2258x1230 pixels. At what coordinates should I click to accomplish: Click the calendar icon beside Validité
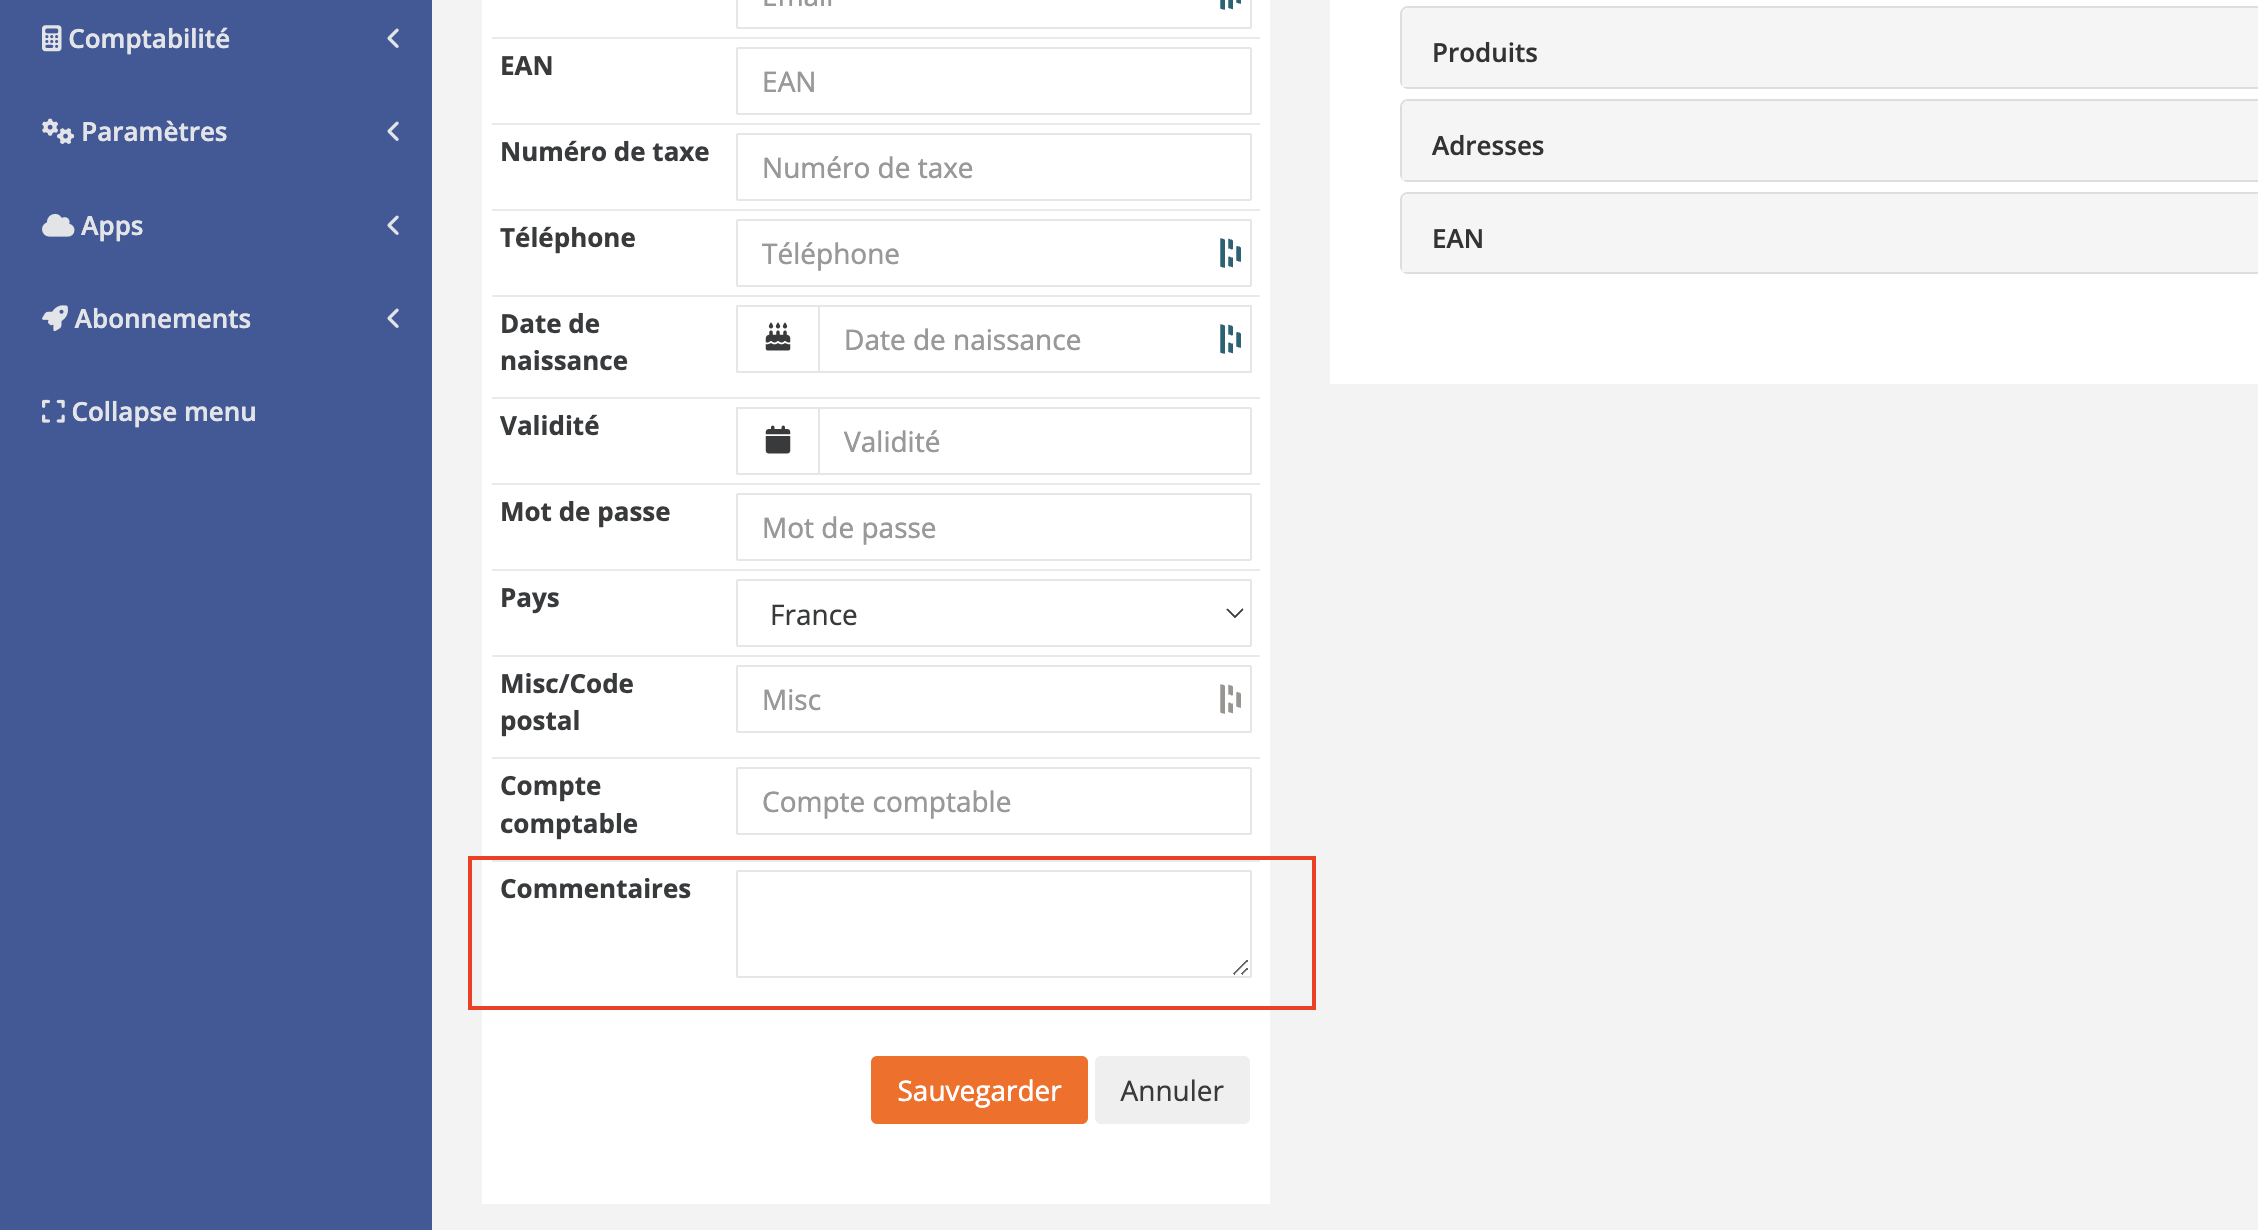pos(778,440)
